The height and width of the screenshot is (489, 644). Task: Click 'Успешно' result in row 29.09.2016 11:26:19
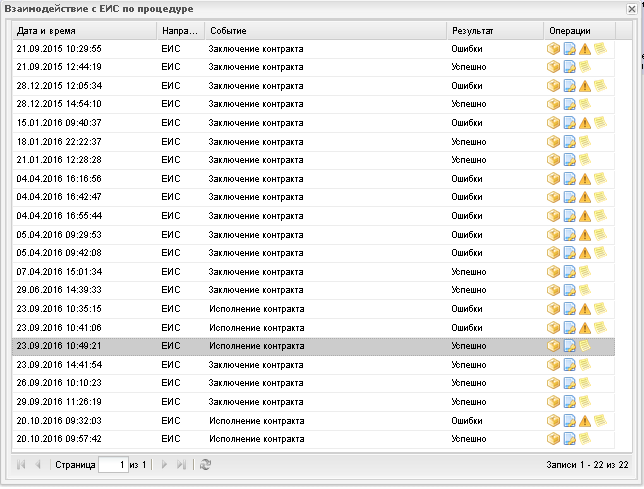tap(469, 402)
